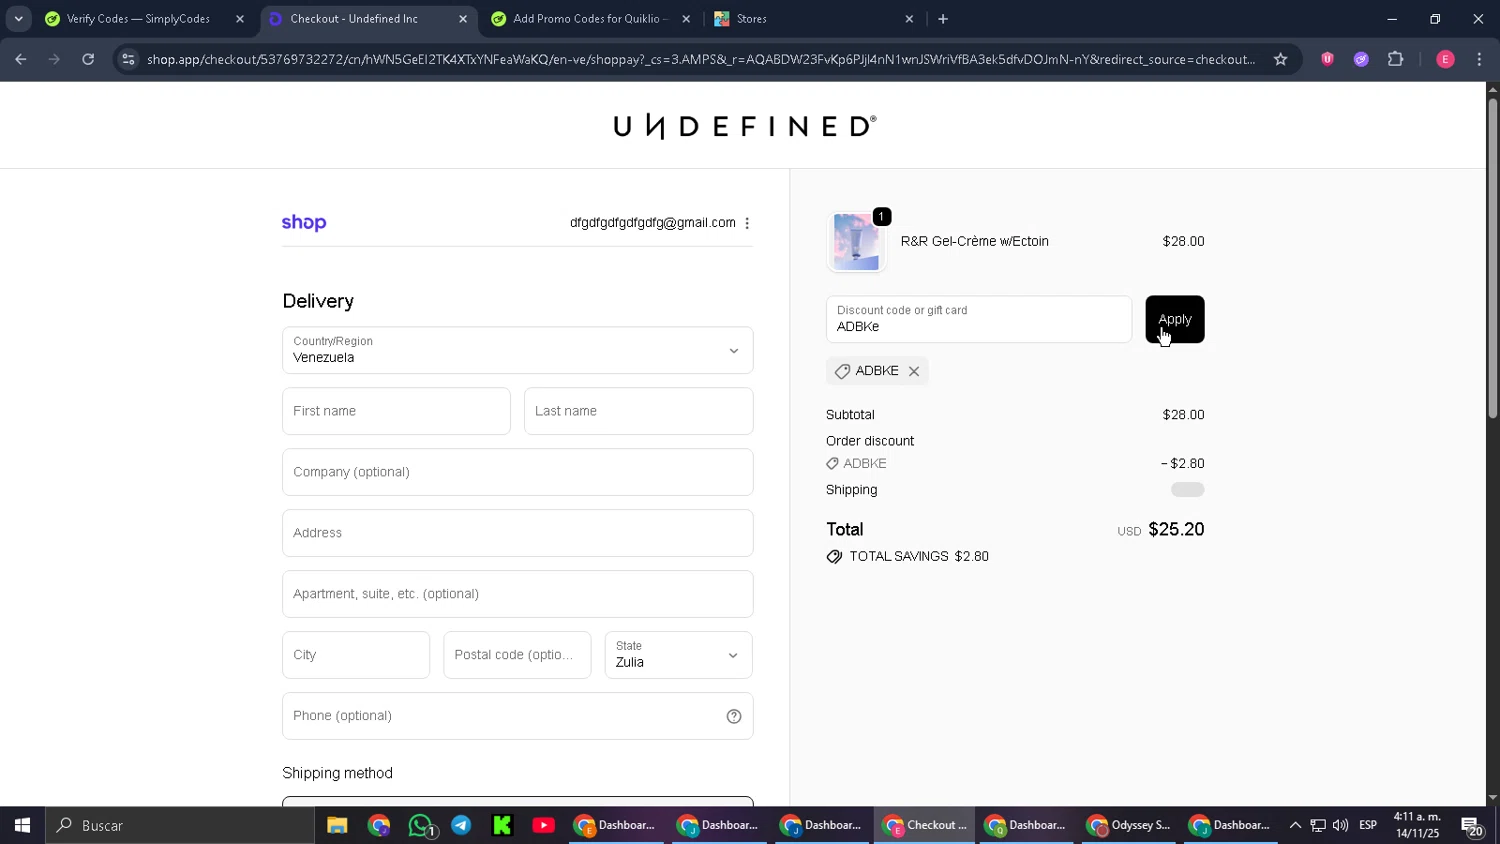Open the green K app in taskbar

502,825
